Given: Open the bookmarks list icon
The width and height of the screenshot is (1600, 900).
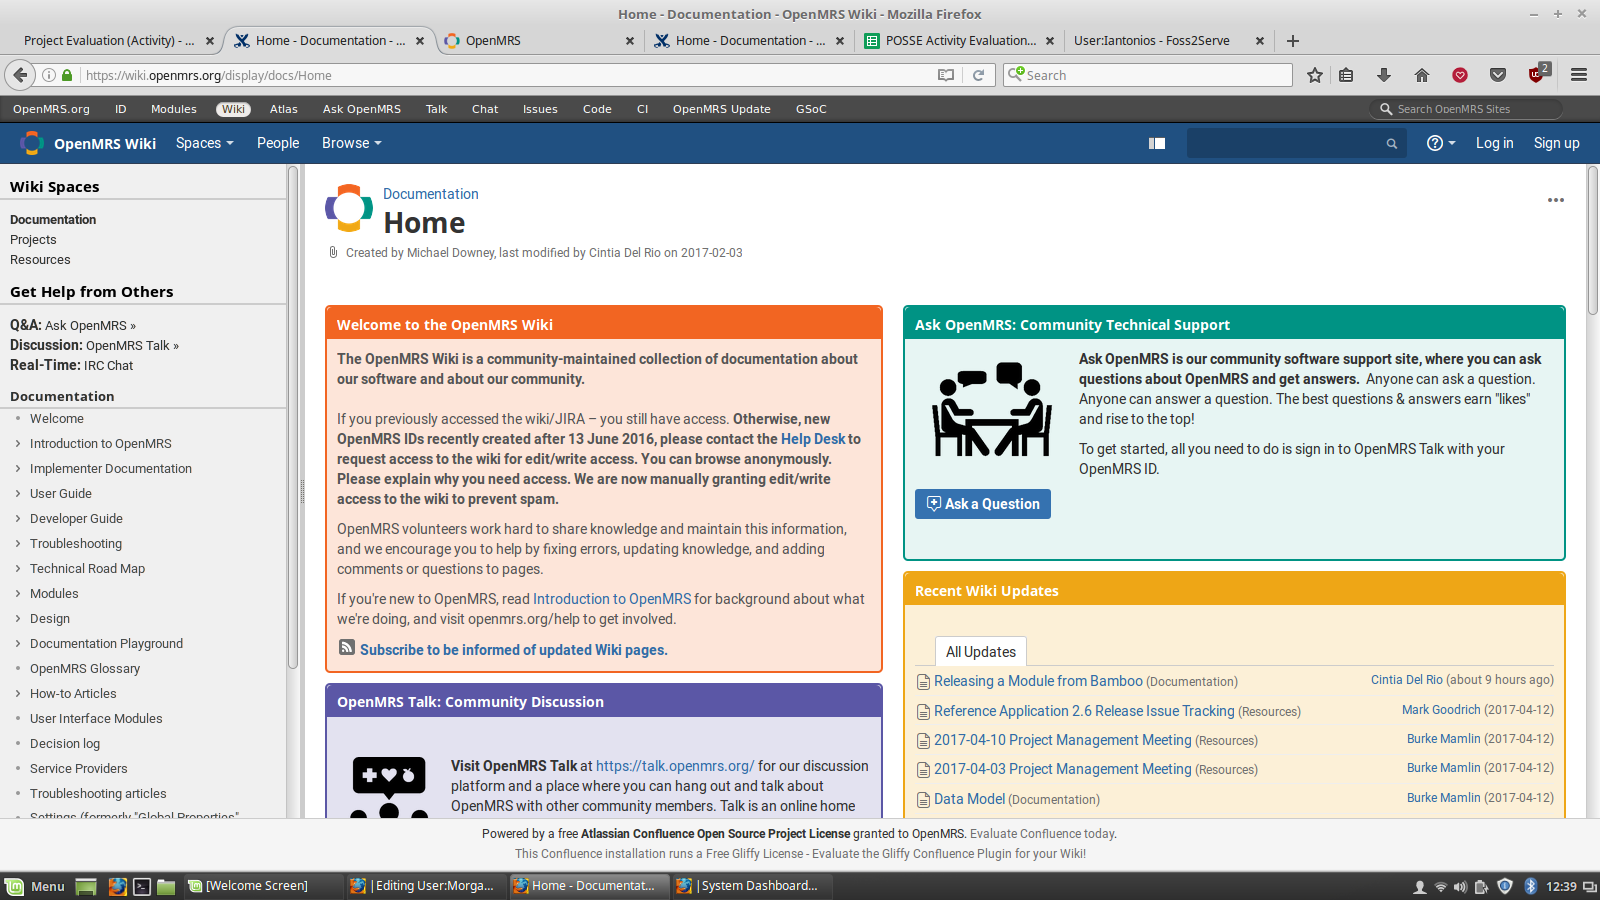Looking at the screenshot, I should [1347, 75].
